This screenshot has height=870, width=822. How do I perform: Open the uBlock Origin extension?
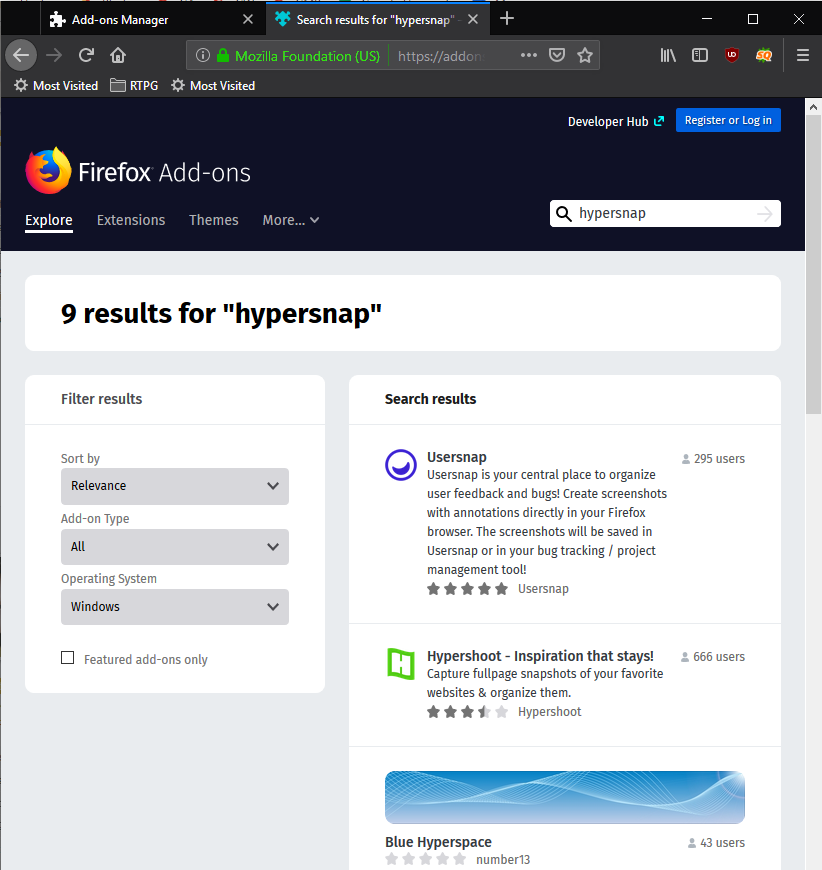pos(732,55)
